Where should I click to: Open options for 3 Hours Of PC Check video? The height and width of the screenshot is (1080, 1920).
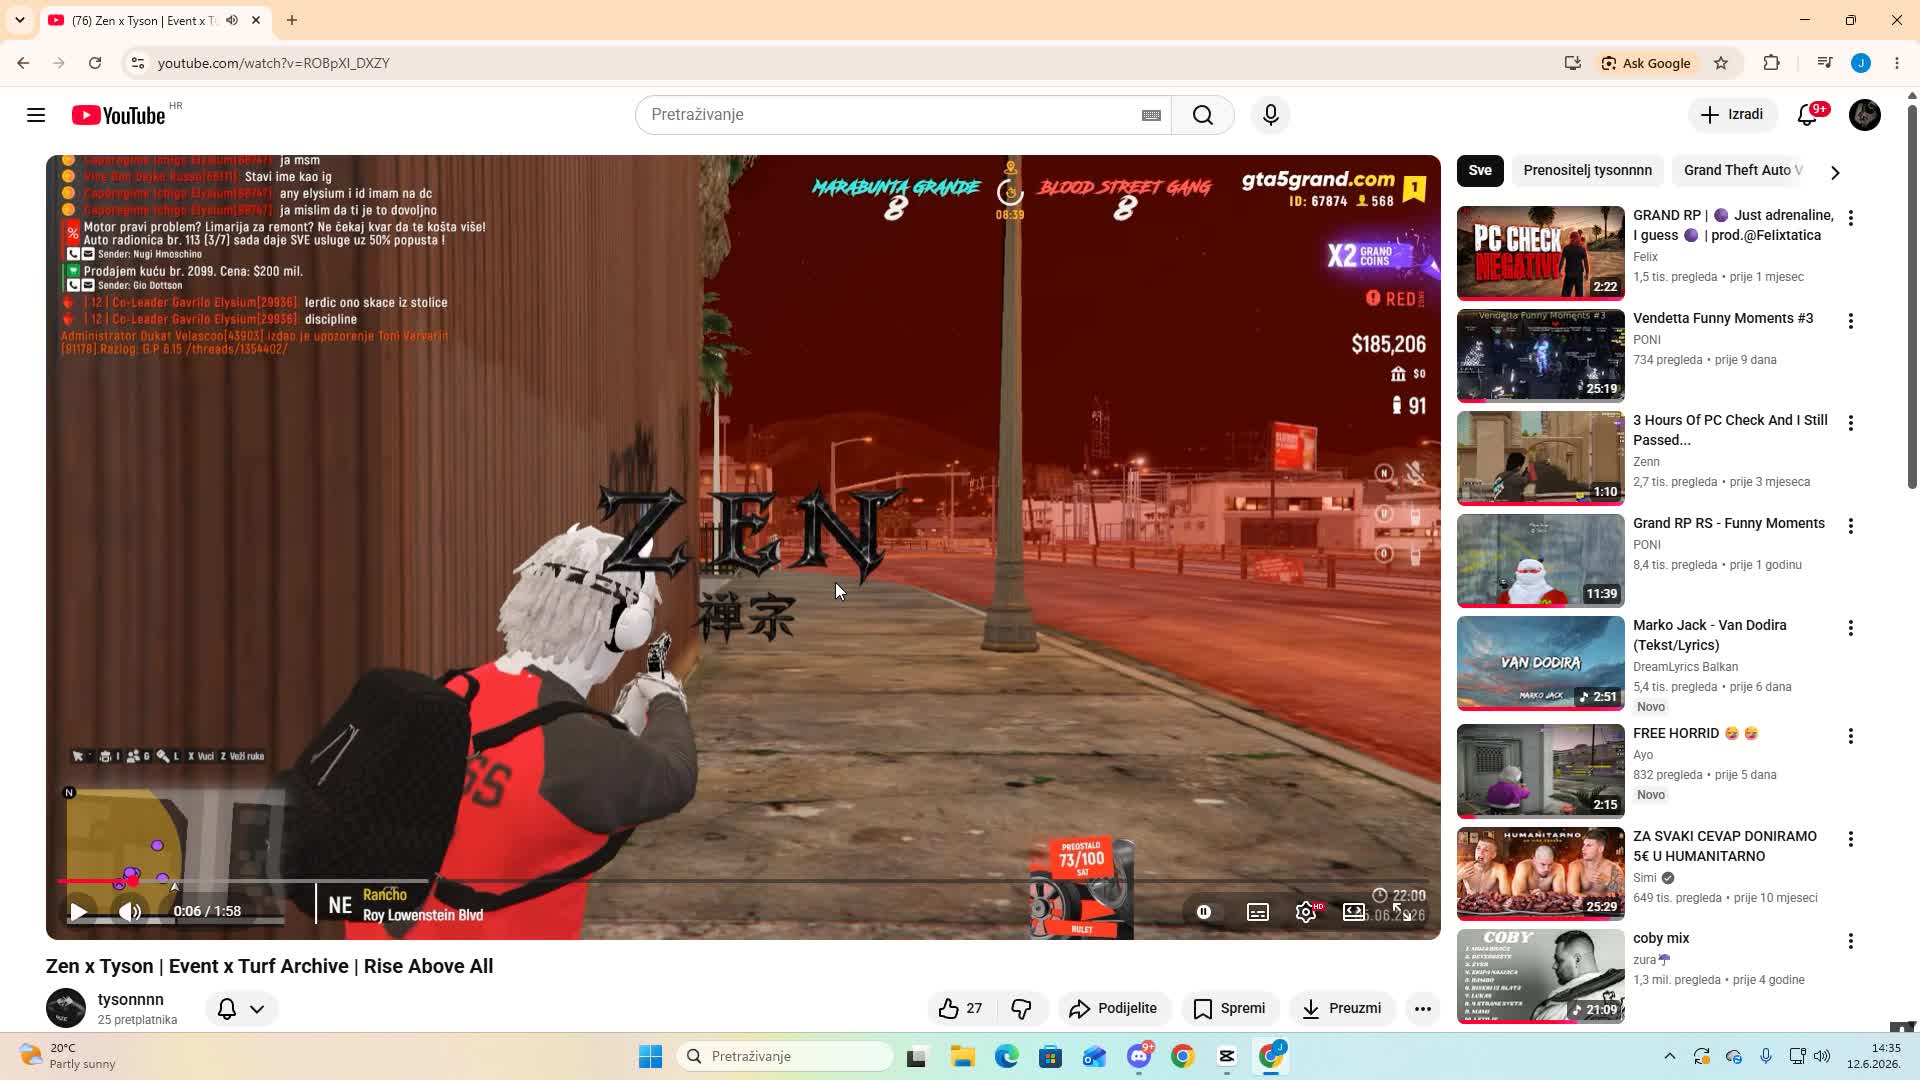click(x=1851, y=423)
